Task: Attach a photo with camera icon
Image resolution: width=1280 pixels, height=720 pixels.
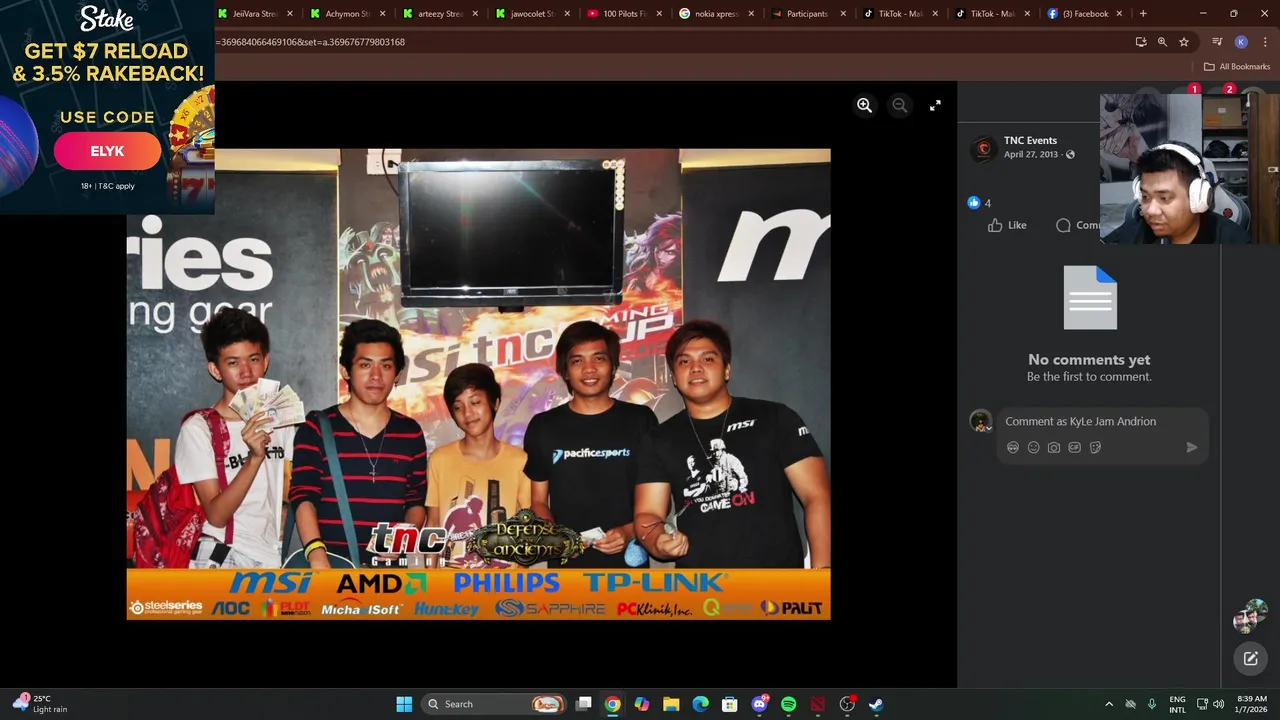Action: click(x=1054, y=448)
